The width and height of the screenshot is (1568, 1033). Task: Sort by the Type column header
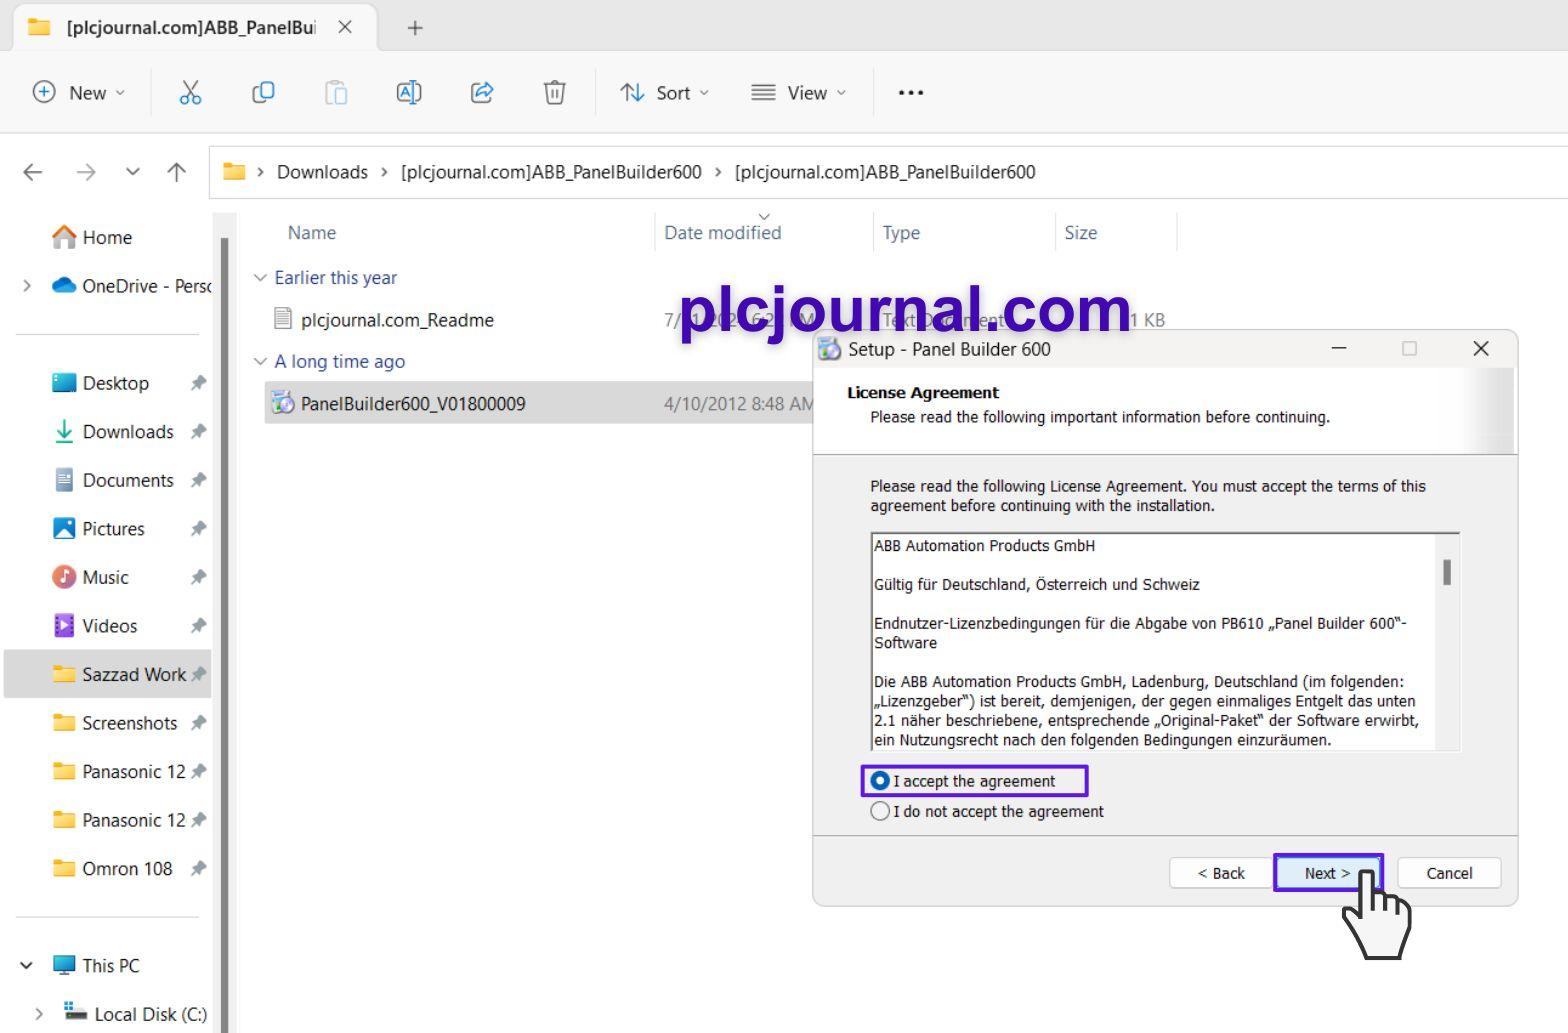pos(901,233)
